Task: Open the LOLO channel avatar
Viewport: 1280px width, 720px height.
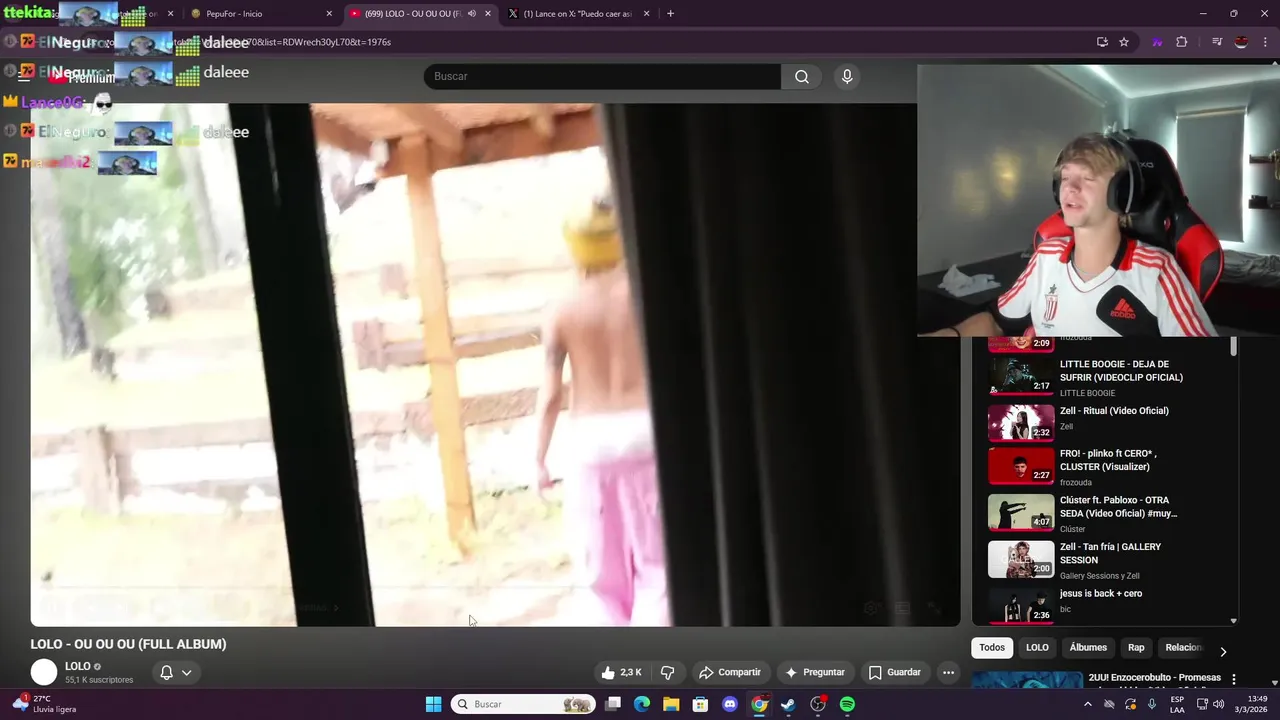Action: pos(44,672)
